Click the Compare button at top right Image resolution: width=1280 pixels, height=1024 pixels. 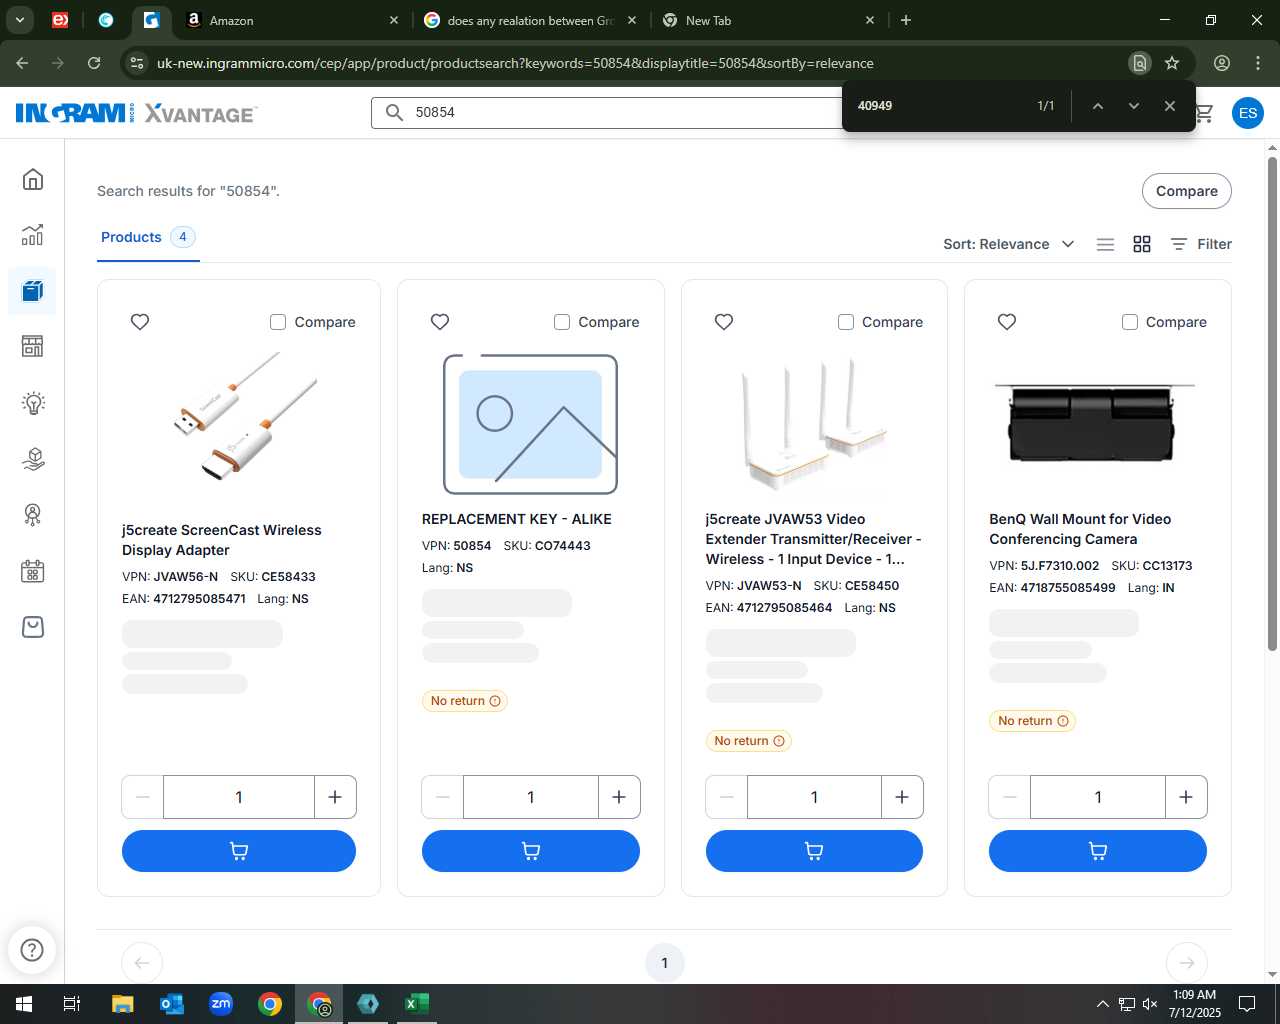coord(1187,191)
